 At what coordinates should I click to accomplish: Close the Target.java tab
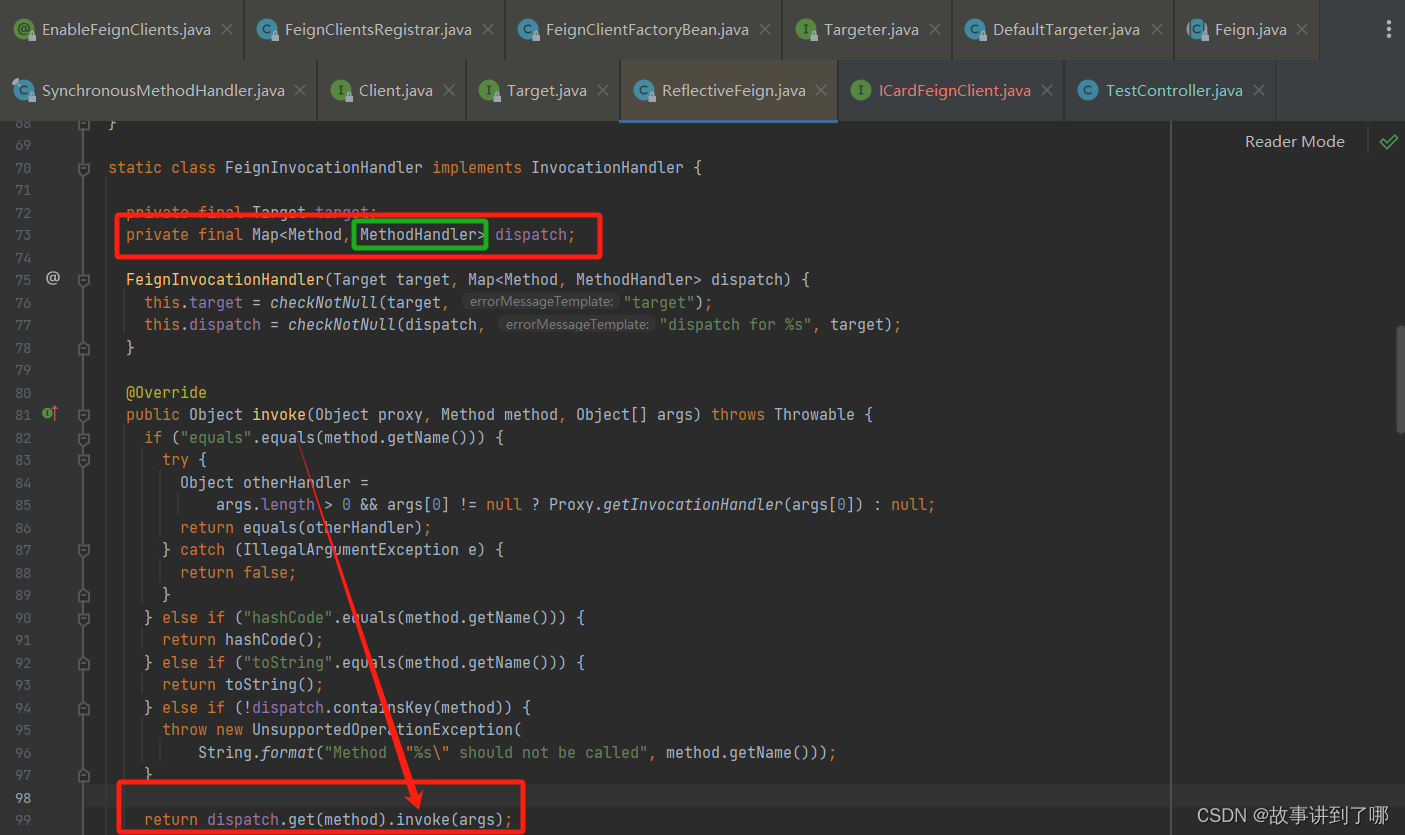tap(602, 90)
